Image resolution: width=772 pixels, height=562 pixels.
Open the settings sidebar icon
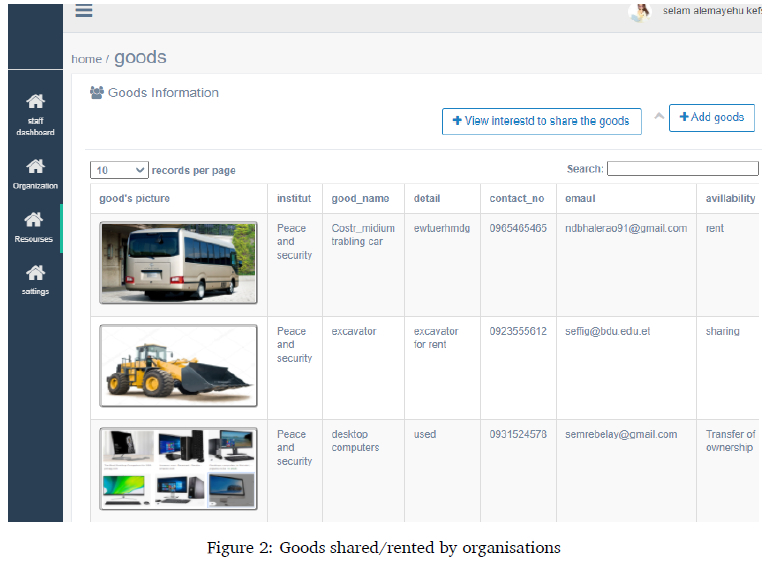pyautogui.click(x=35, y=273)
